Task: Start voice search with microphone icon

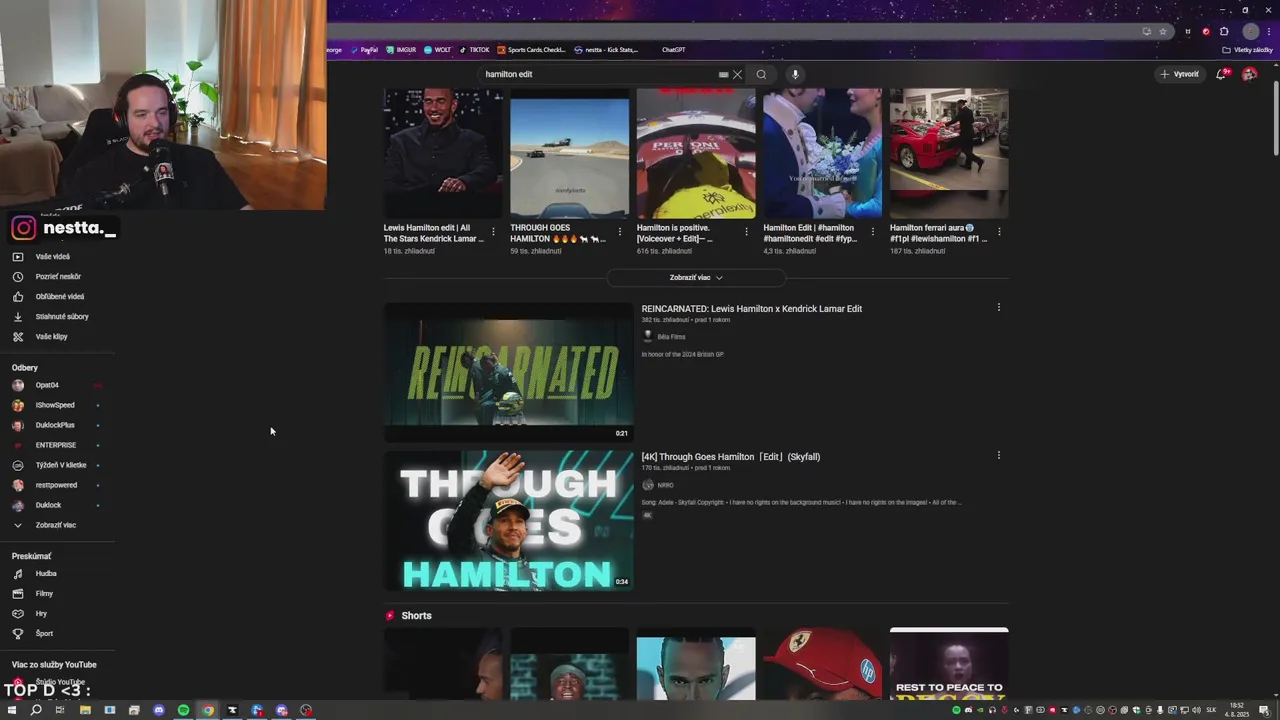Action: [x=795, y=74]
